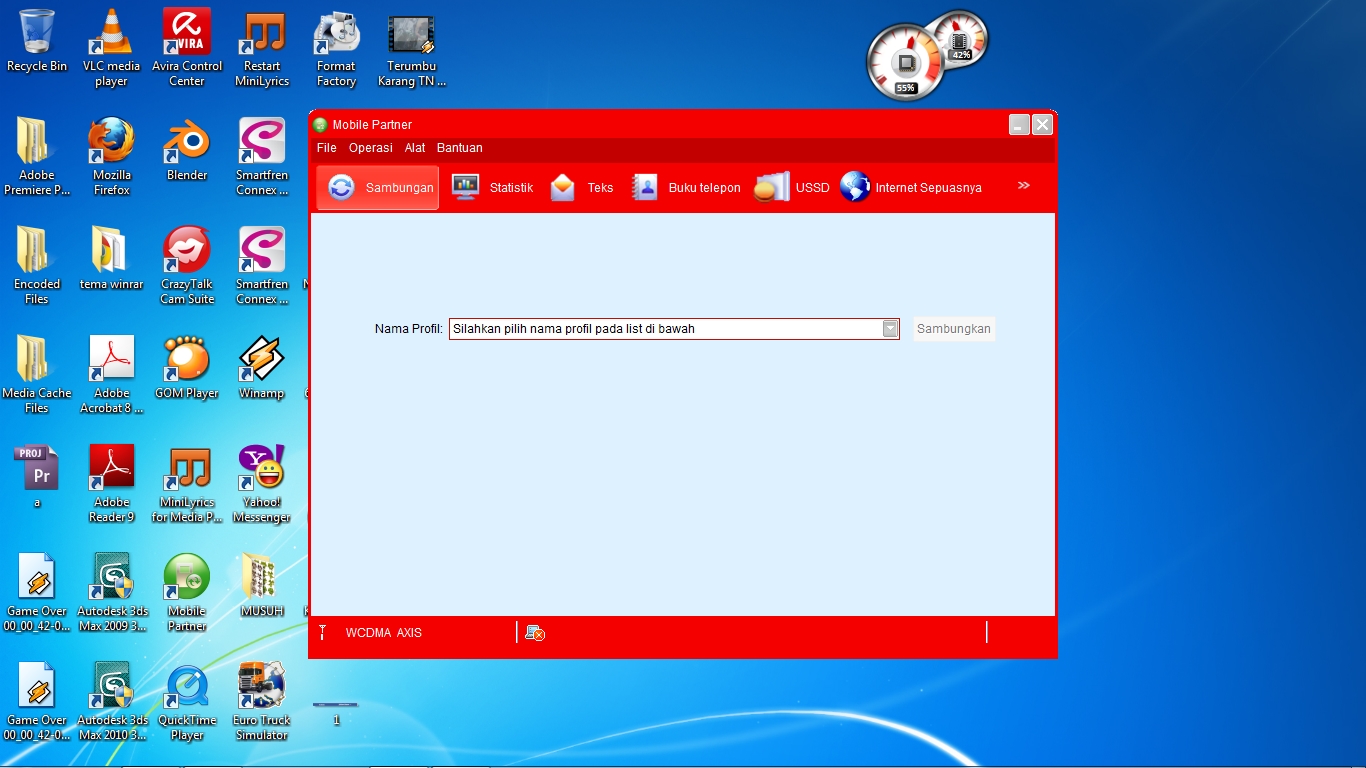1366x768 pixels.
Task: Select the QuickTime Player shortcut
Action: pos(187,702)
